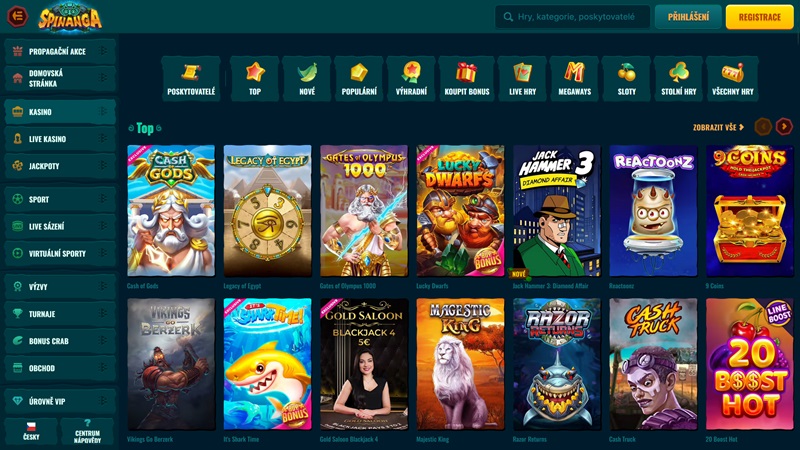This screenshot has height=450, width=800.
Task: Open the Stolní hry clover category
Action: (679, 72)
